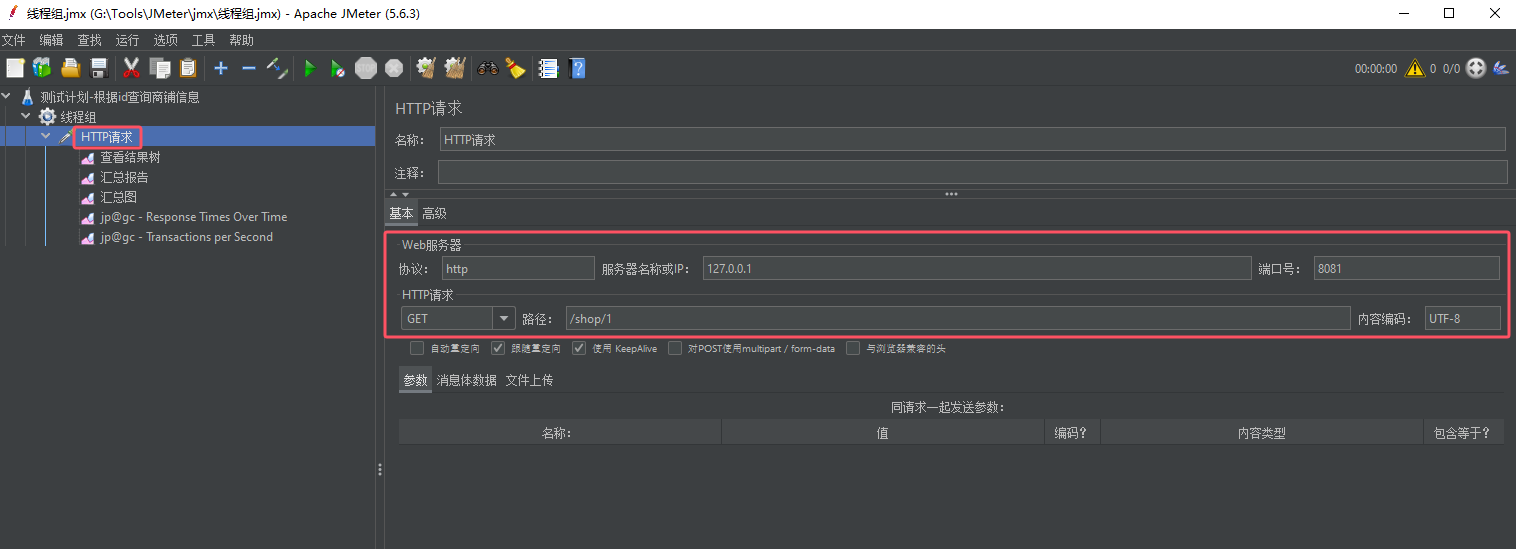Start test without pauses icon

[338, 68]
